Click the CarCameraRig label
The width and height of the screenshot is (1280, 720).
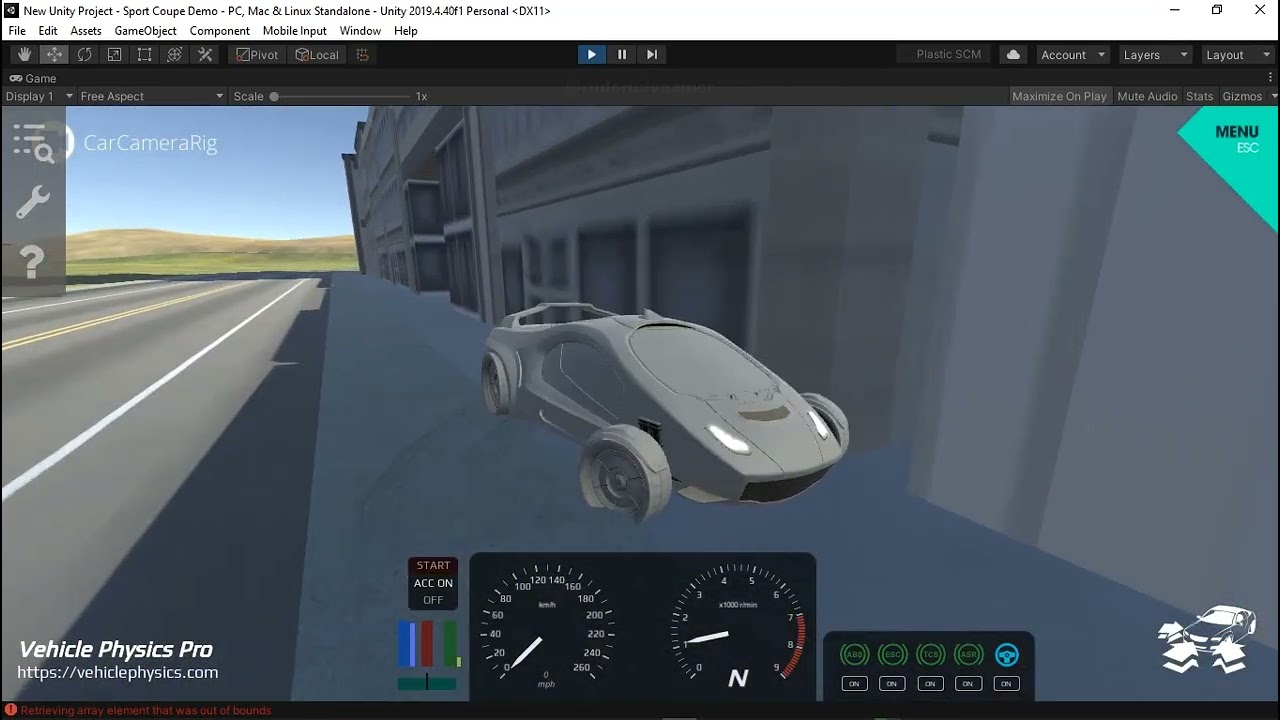click(x=150, y=143)
